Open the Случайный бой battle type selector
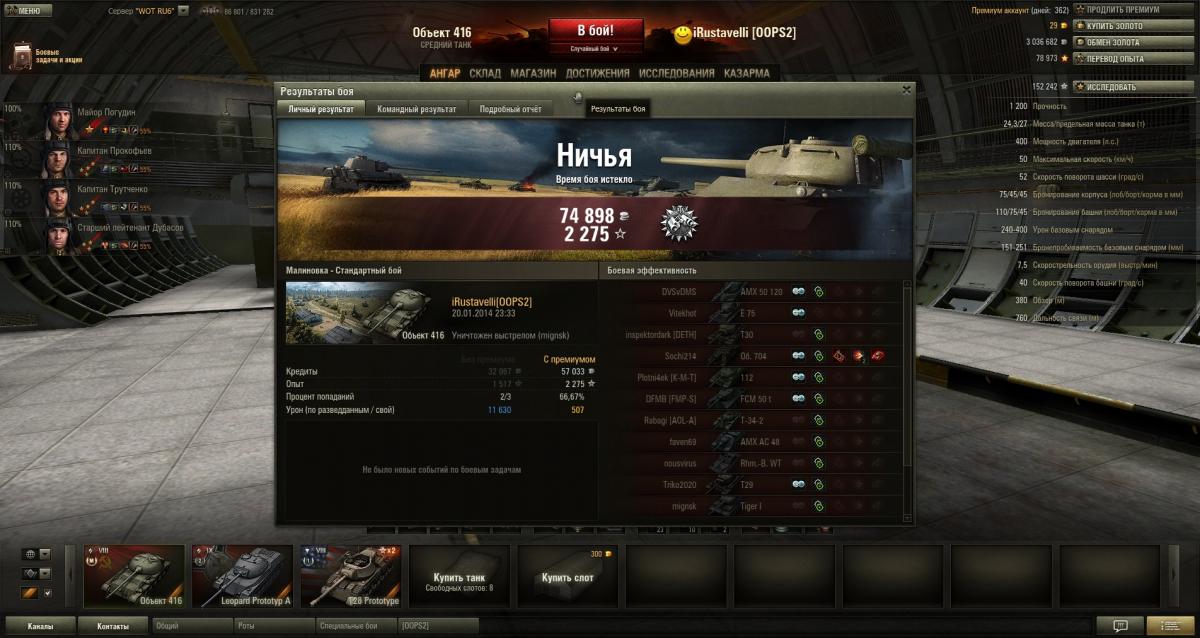The image size is (1200, 638). (x=594, y=48)
